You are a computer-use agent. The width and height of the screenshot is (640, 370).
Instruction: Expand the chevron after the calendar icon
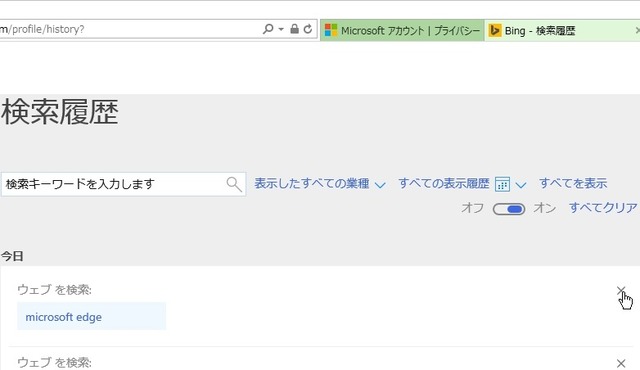click(520, 185)
